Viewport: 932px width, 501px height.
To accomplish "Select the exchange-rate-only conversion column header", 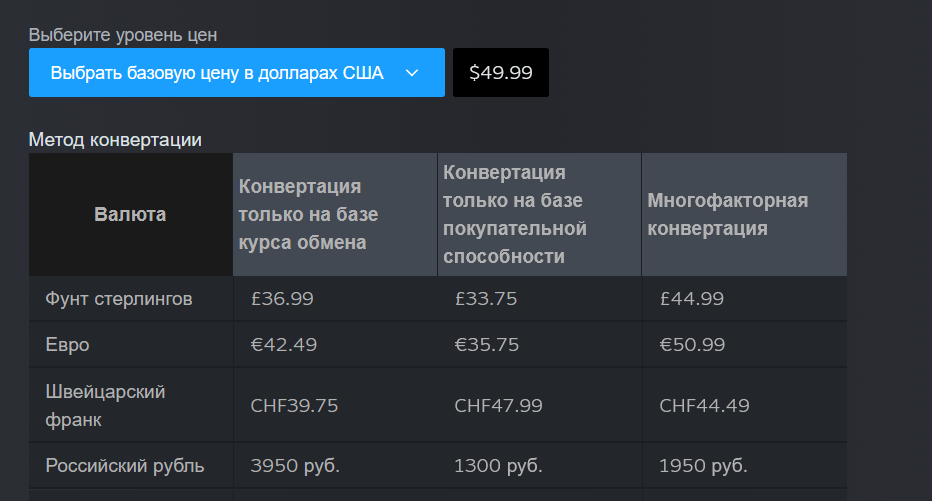I will pyautogui.click(x=334, y=214).
